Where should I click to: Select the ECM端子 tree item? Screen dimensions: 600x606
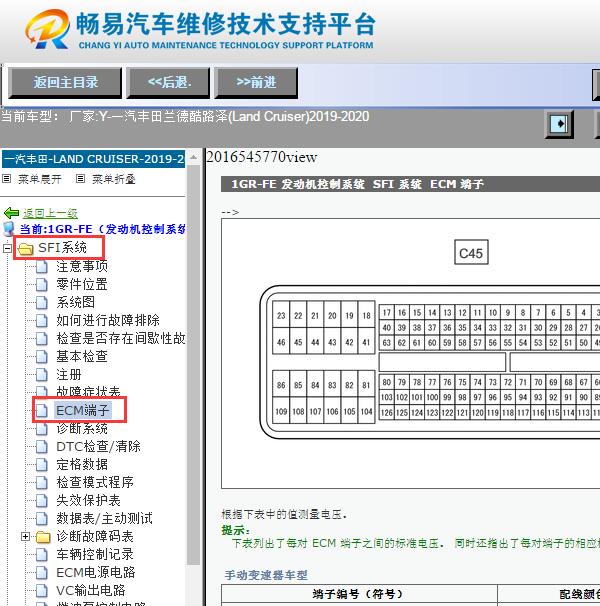click(x=83, y=410)
